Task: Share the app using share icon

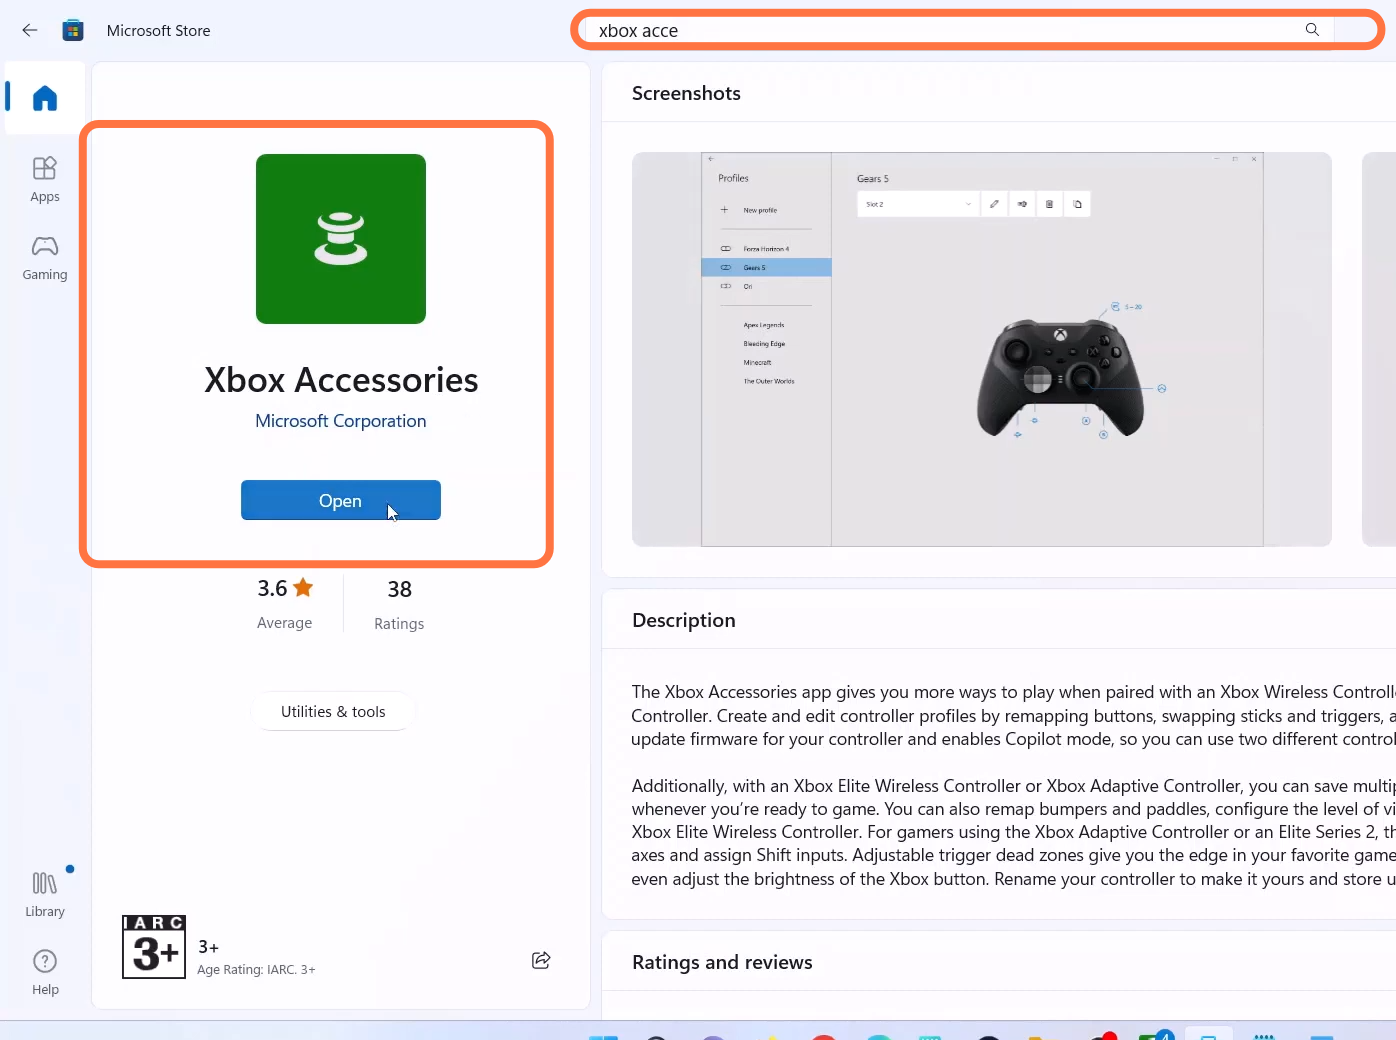Action: click(541, 960)
